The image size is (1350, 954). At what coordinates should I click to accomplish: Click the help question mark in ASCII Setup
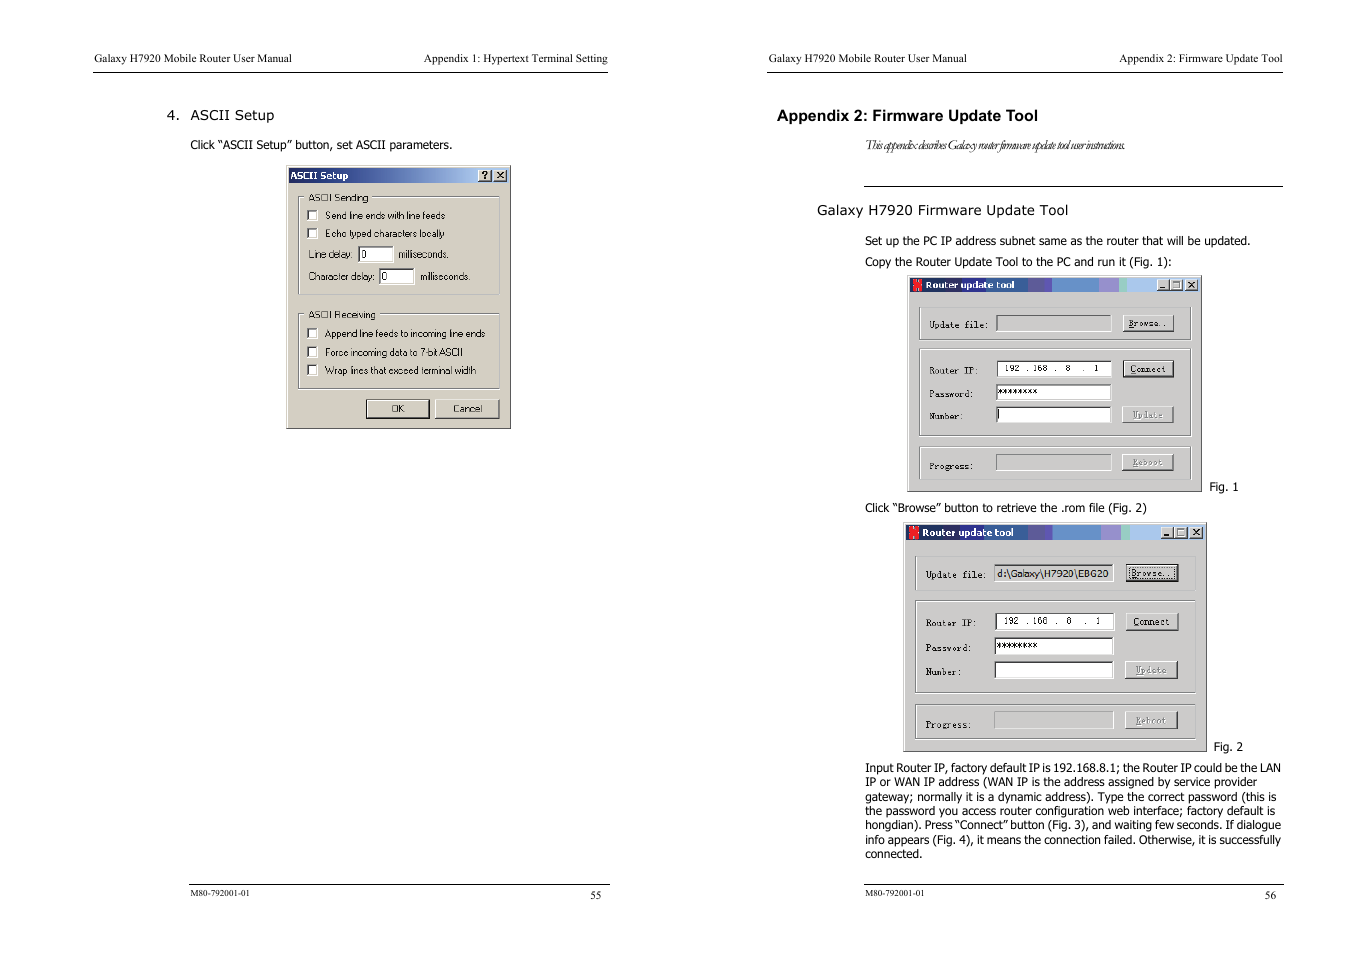click(x=485, y=175)
